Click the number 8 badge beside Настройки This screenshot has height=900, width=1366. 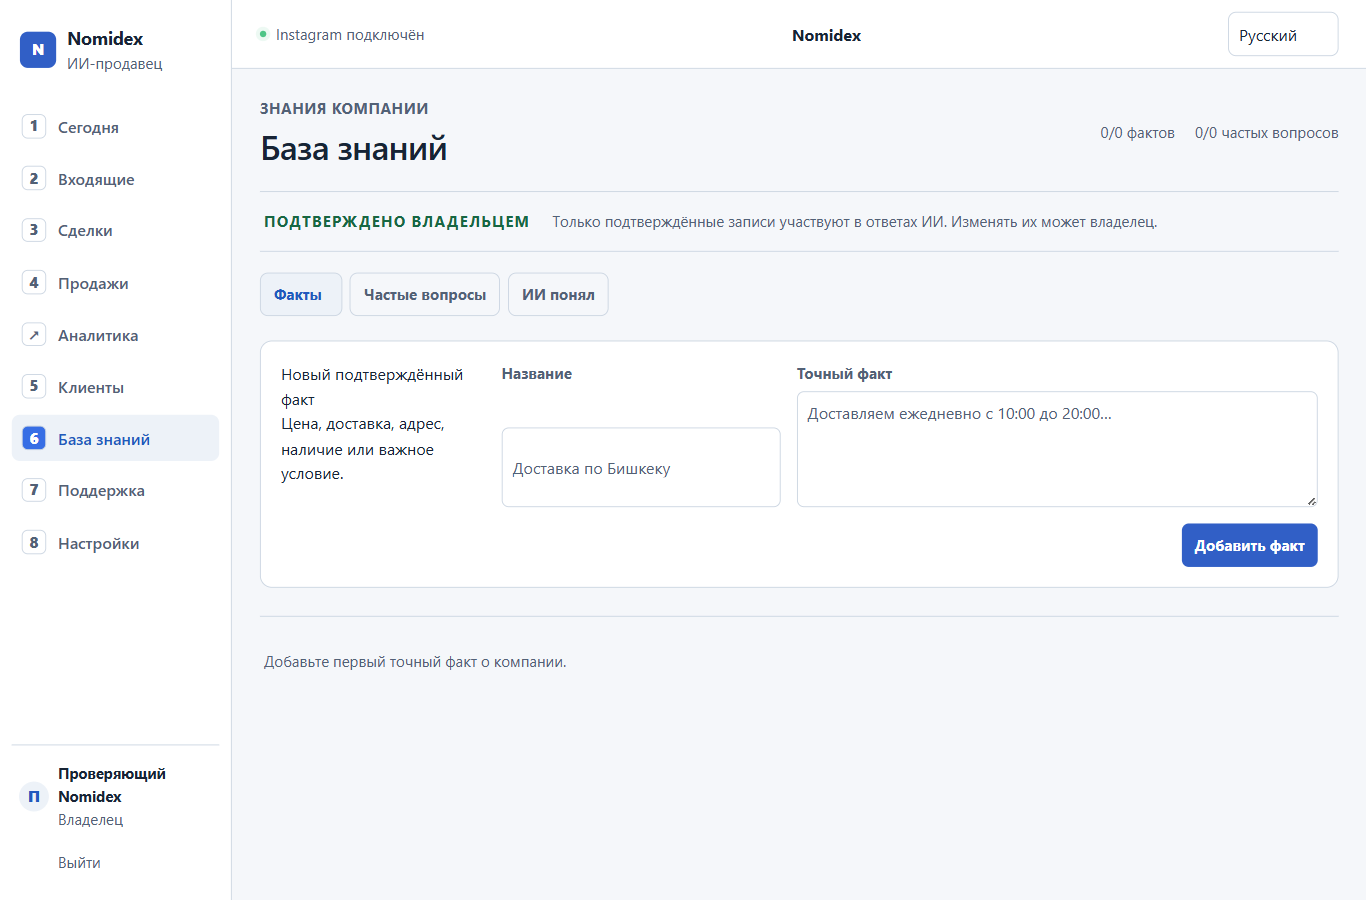pos(34,542)
